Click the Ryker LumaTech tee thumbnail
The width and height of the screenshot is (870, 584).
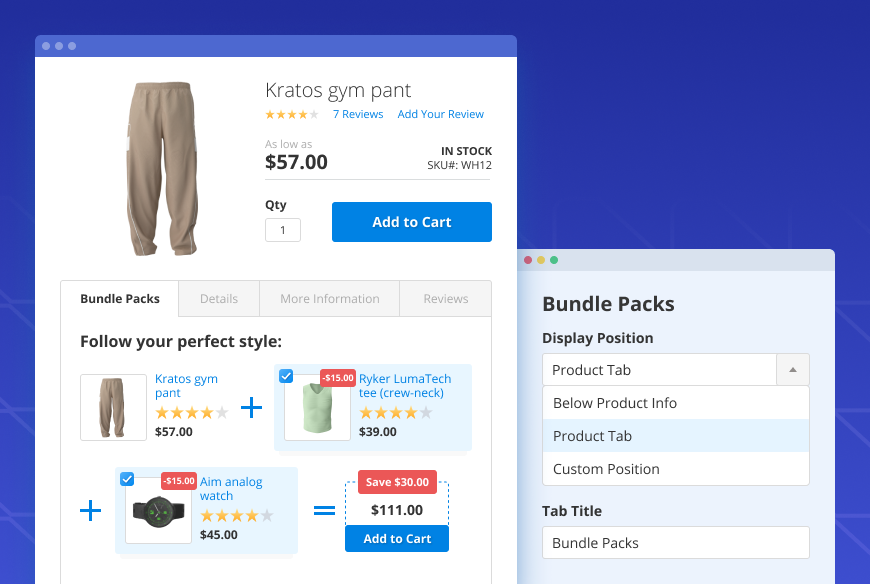(317, 407)
